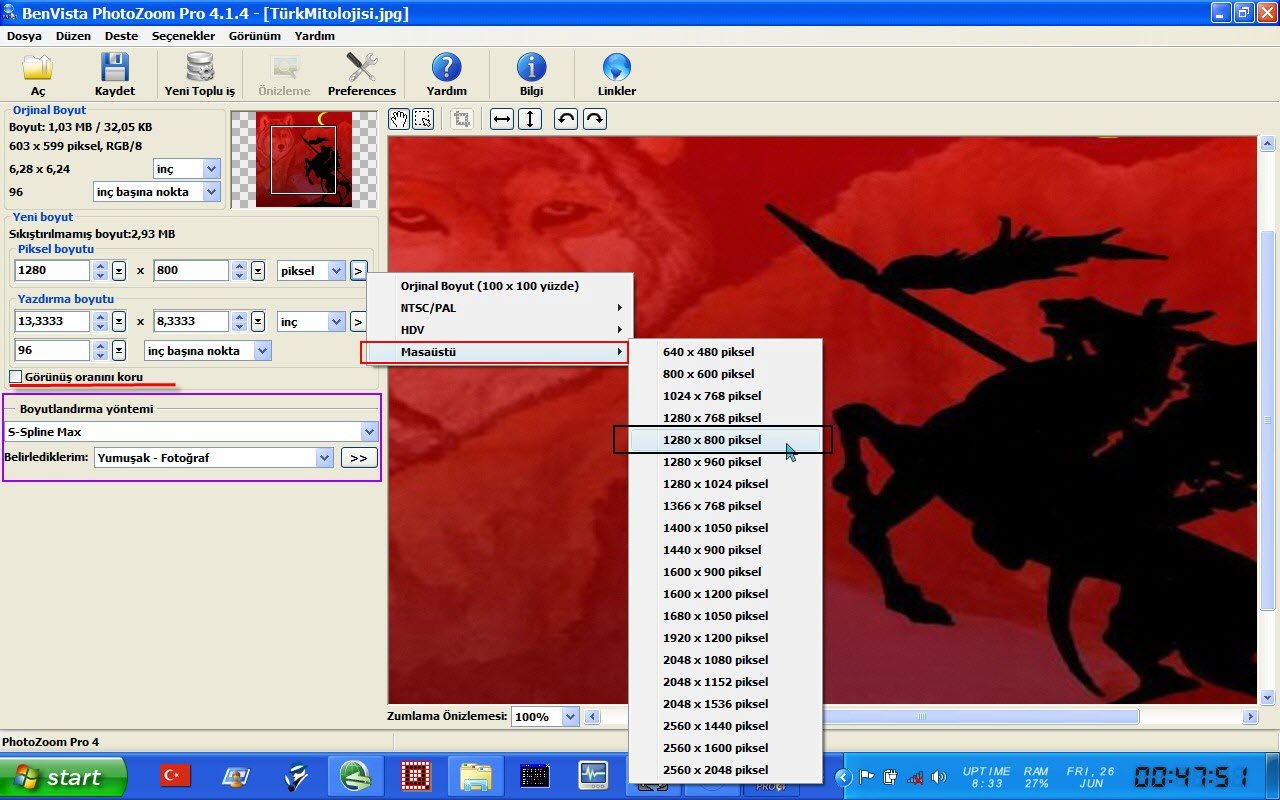This screenshot has width=1280, height=800.
Task: Save the image with the Kaydet icon
Action: pyautogui.click(x=115, y=73)
